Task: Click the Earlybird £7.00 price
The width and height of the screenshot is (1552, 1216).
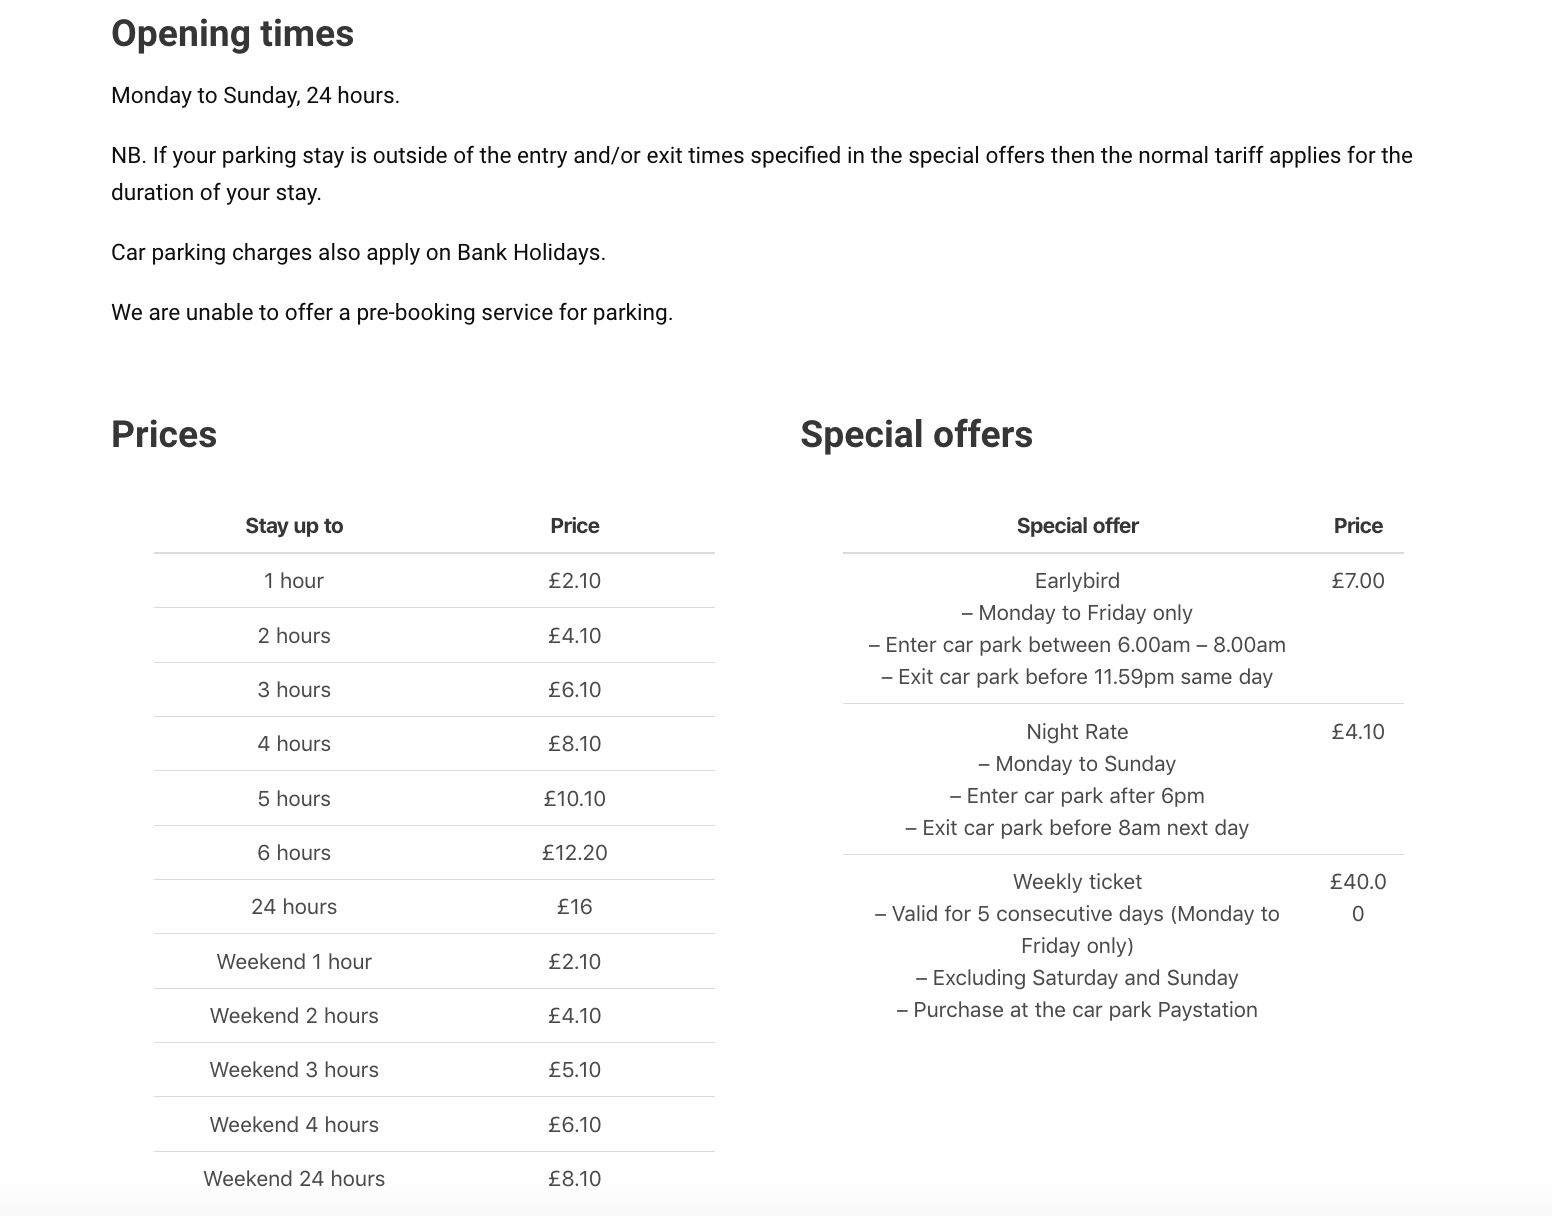Action: 1358,581
